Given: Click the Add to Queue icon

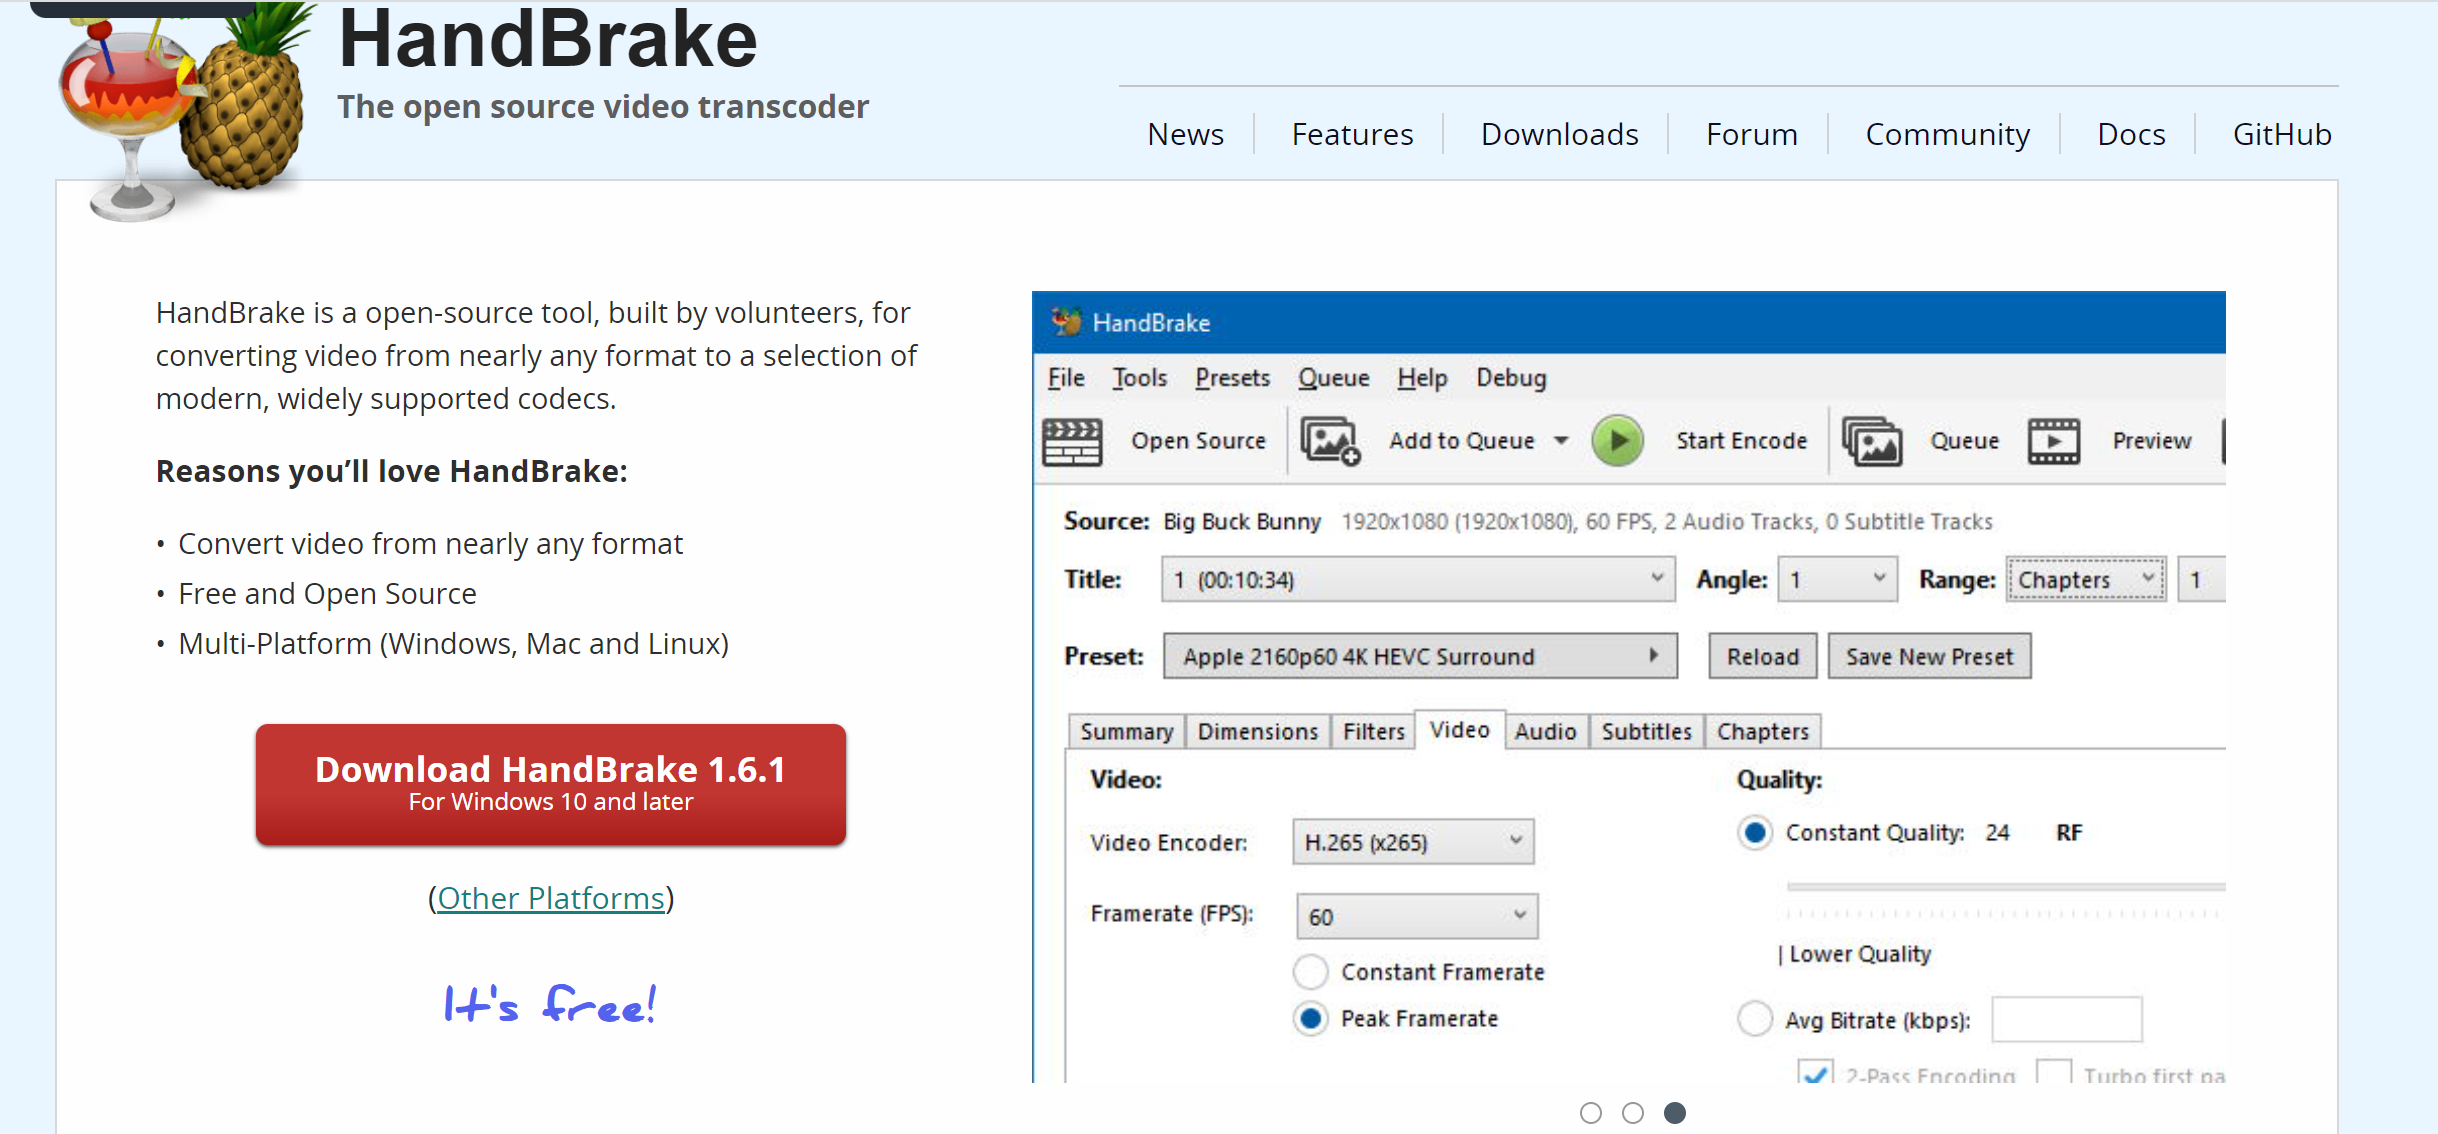Looking at the screenshot, I should [x=1331, y=440].
